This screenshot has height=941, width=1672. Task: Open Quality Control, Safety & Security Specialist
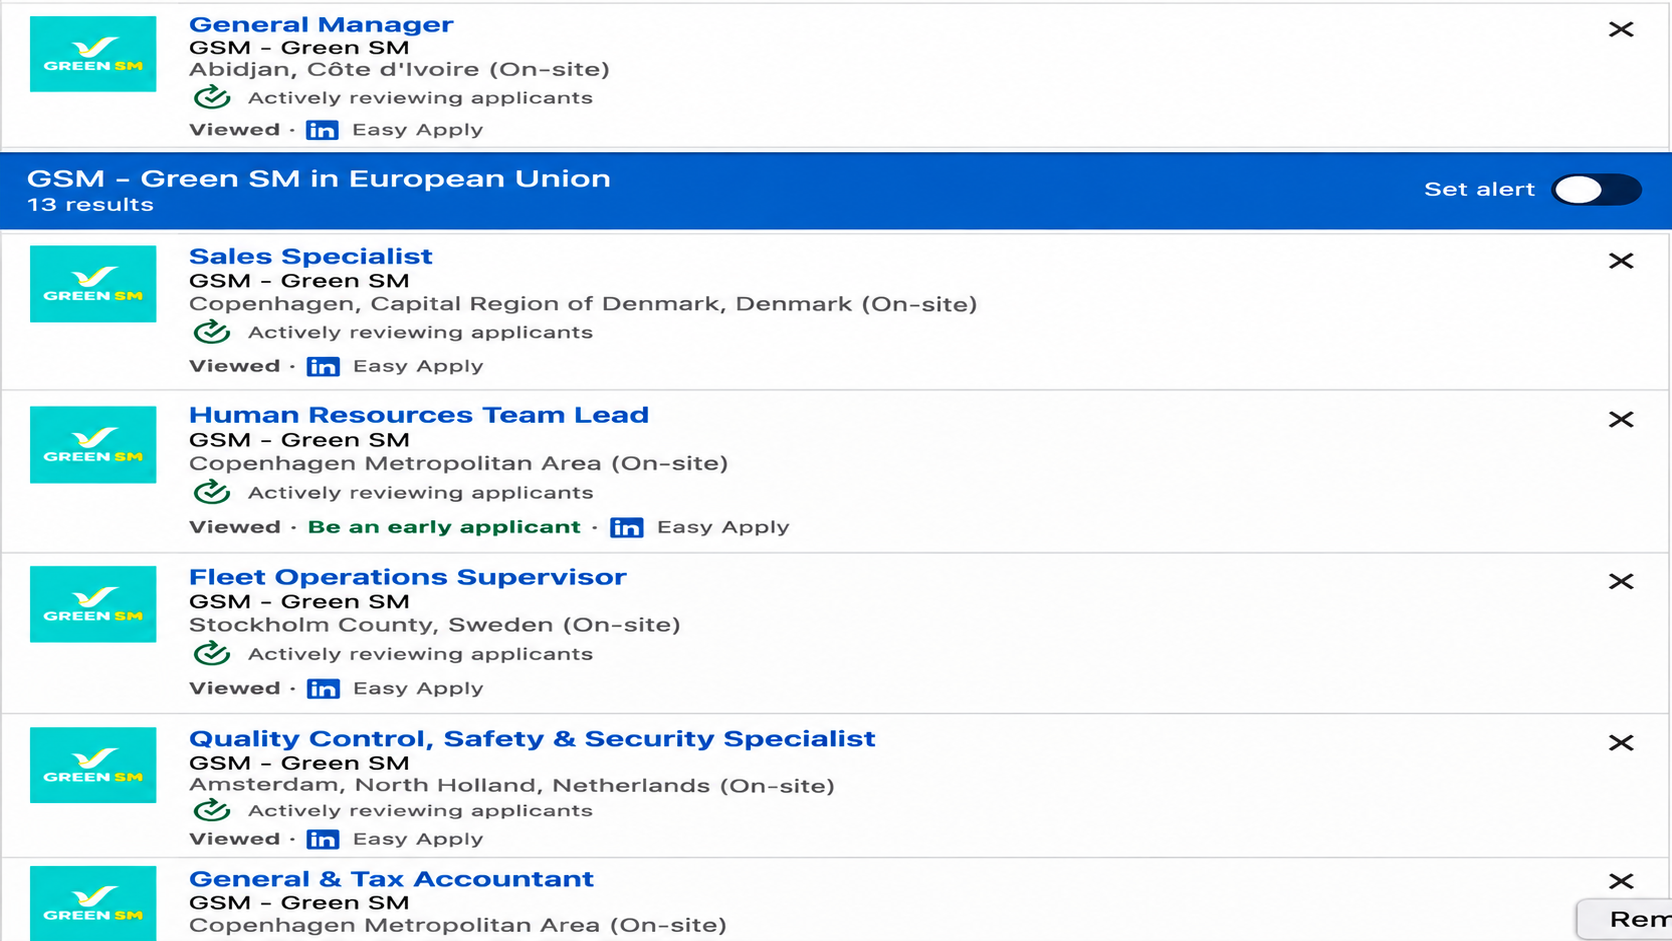point(532,738)
